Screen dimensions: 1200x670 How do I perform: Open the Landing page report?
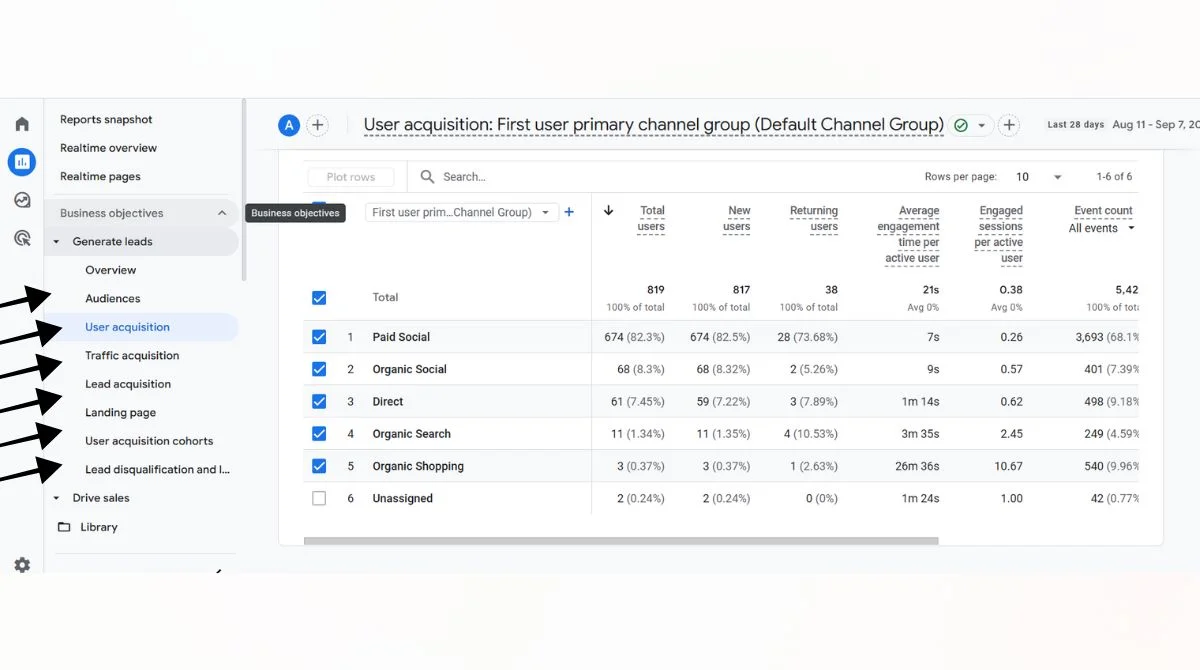pyautogui.click(x=121, y=413)
